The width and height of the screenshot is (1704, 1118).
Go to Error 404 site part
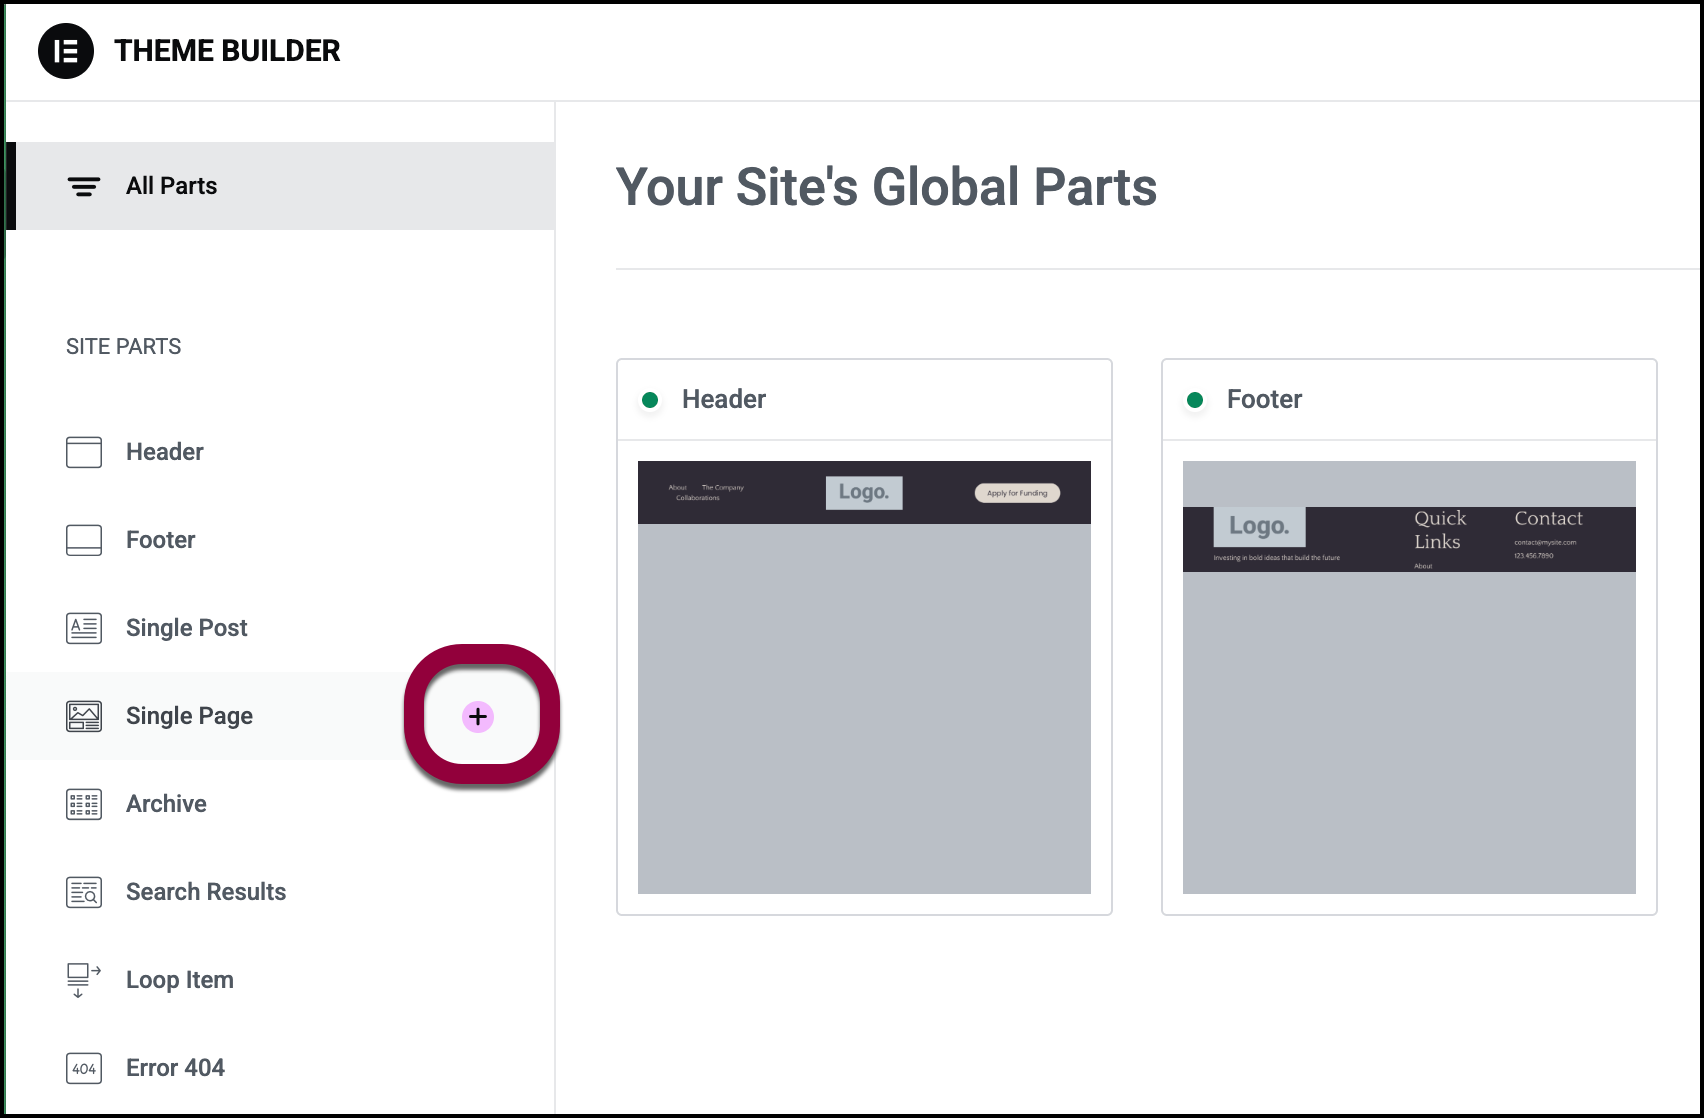(x=175, y=1068)
